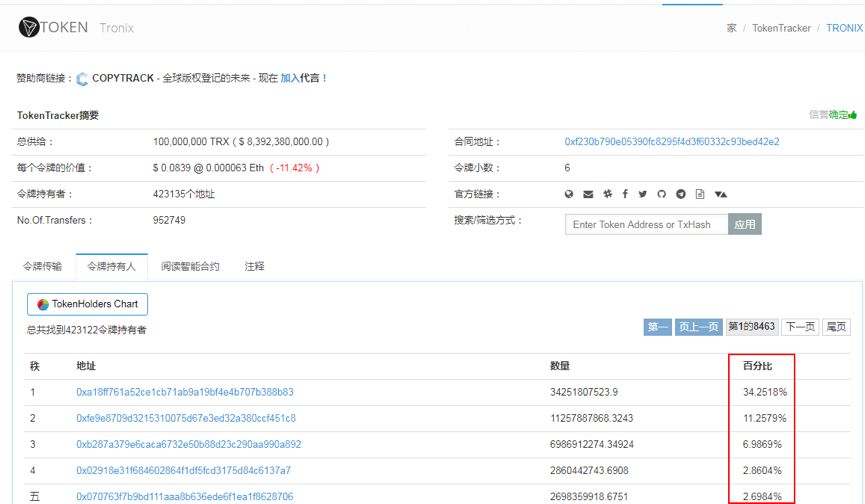Select the 令牌持有人 tab
The width and height of the screenshot is (865, 504).
click(111, 266)
